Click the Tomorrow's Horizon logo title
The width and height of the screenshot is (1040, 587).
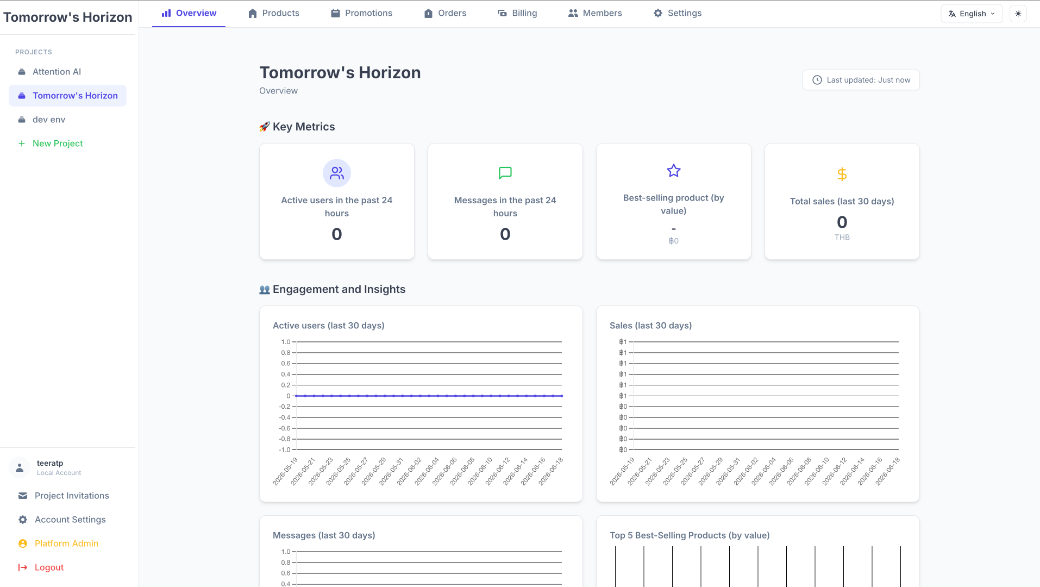click(68, 17)
